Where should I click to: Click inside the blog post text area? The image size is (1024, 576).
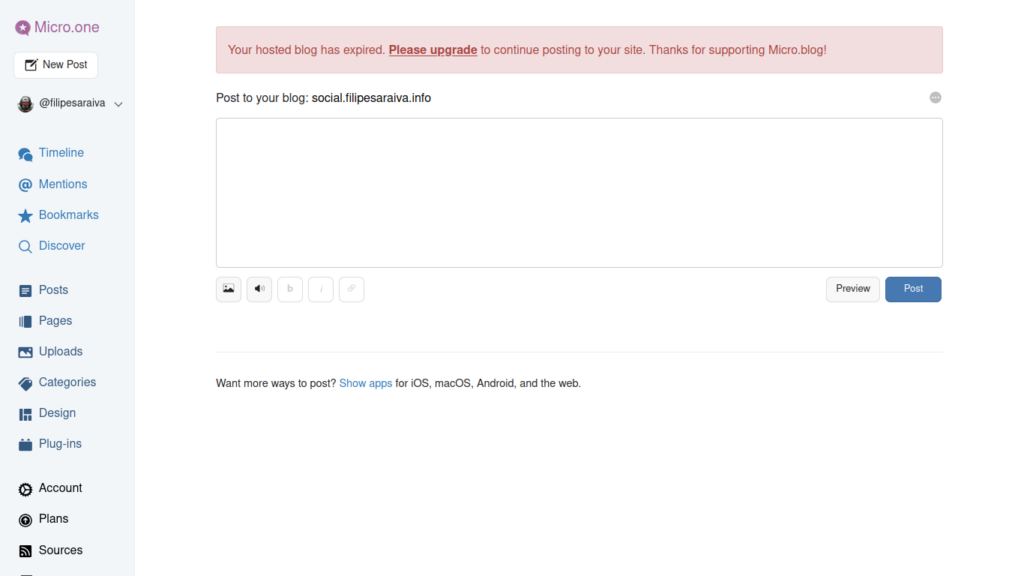(579, 192)
